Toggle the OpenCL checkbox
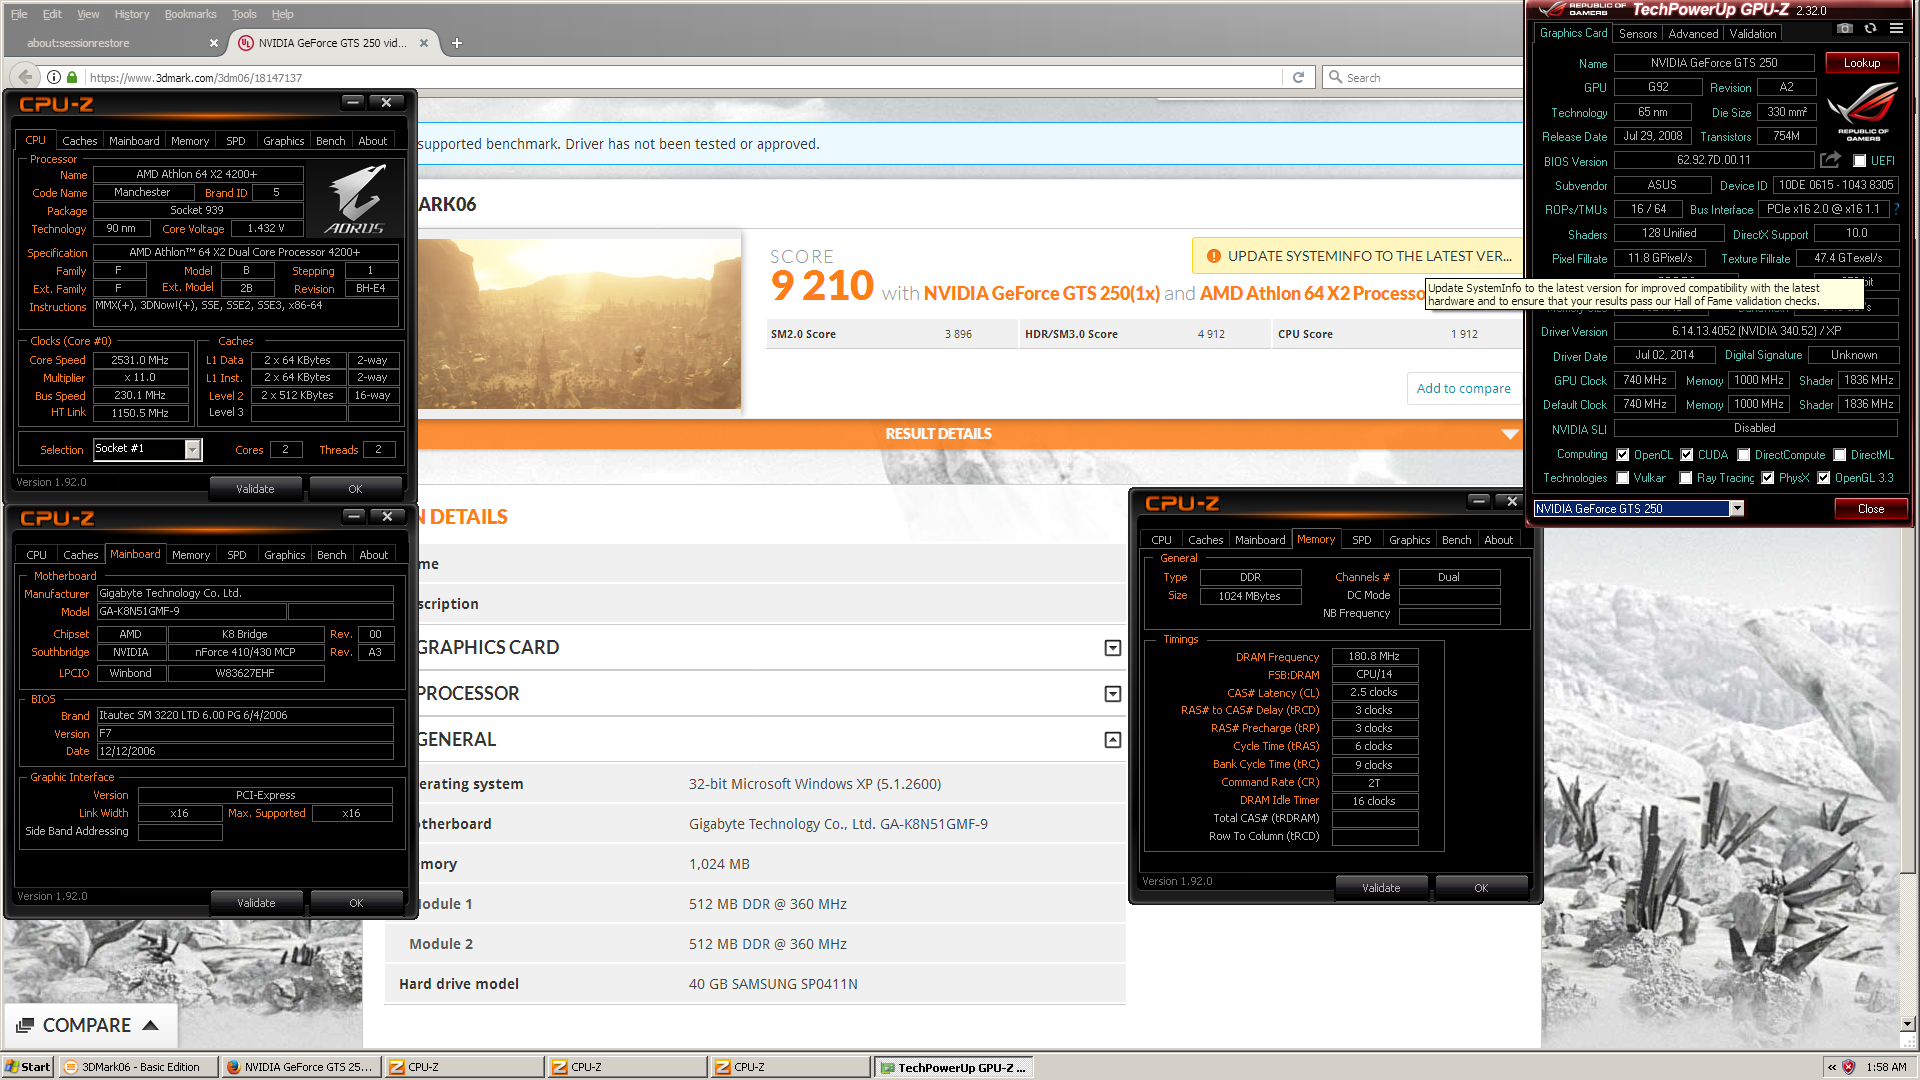The width and height of the screenshot is (1920, 1080). point(1623,455)
